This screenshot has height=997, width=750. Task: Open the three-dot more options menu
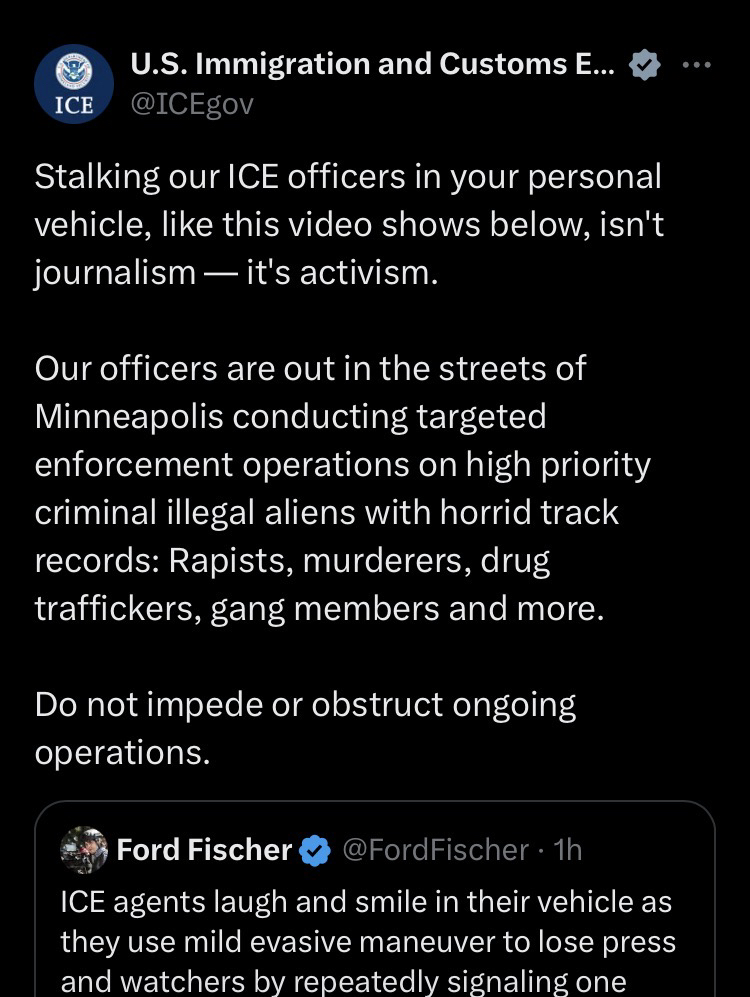coord(696,66)
